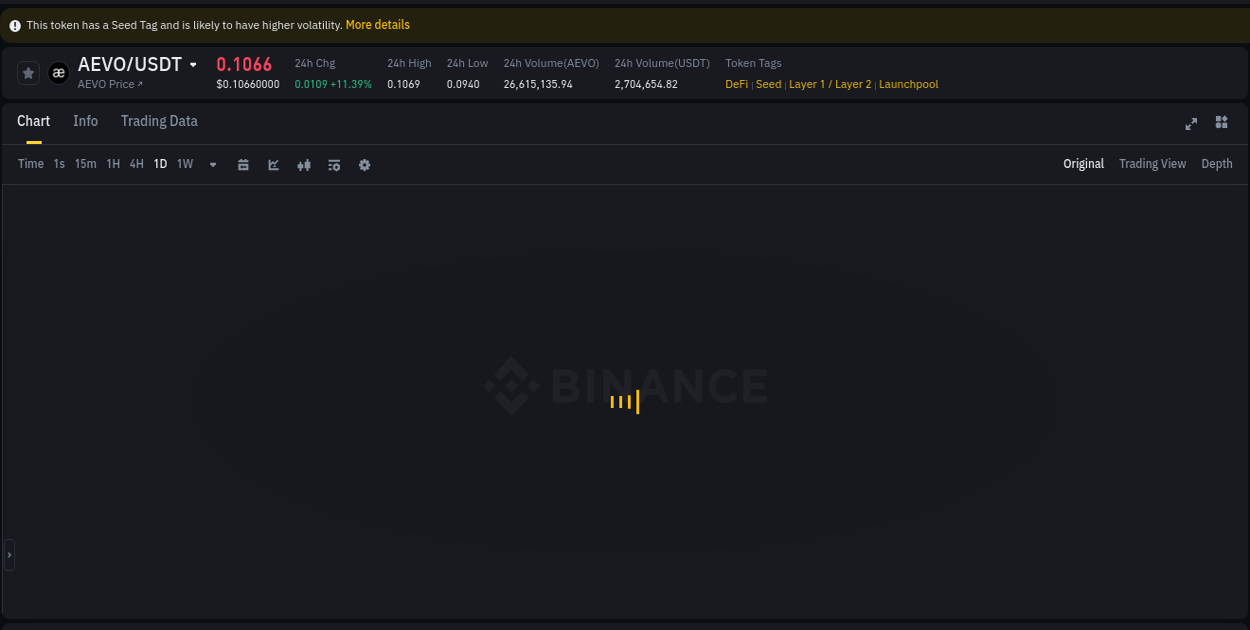This screenshot has height=630, width=1250.
Task: Expand the chart to fullscreen with the arrows icon
Action: click(x=1191, y=124)
